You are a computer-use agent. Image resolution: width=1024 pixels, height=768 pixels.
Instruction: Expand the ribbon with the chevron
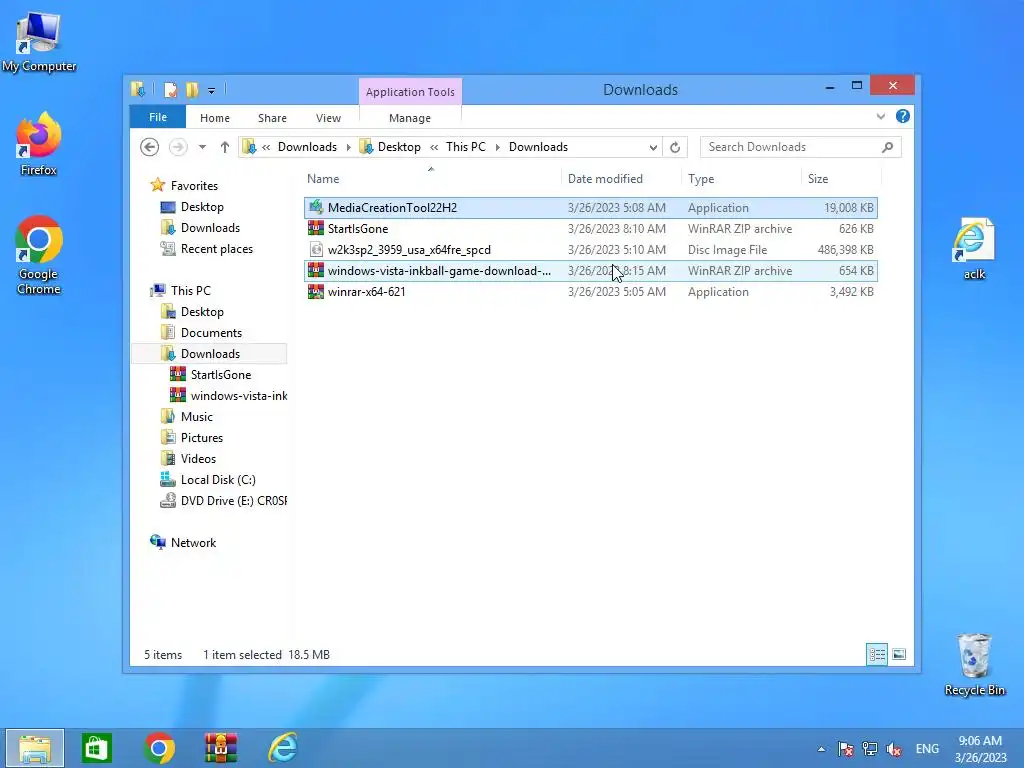(x=880, y=116)
